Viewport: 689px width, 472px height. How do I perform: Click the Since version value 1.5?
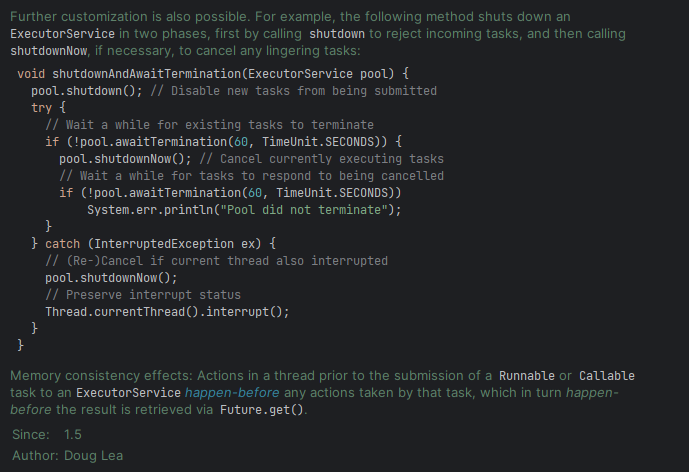point(73,435)
